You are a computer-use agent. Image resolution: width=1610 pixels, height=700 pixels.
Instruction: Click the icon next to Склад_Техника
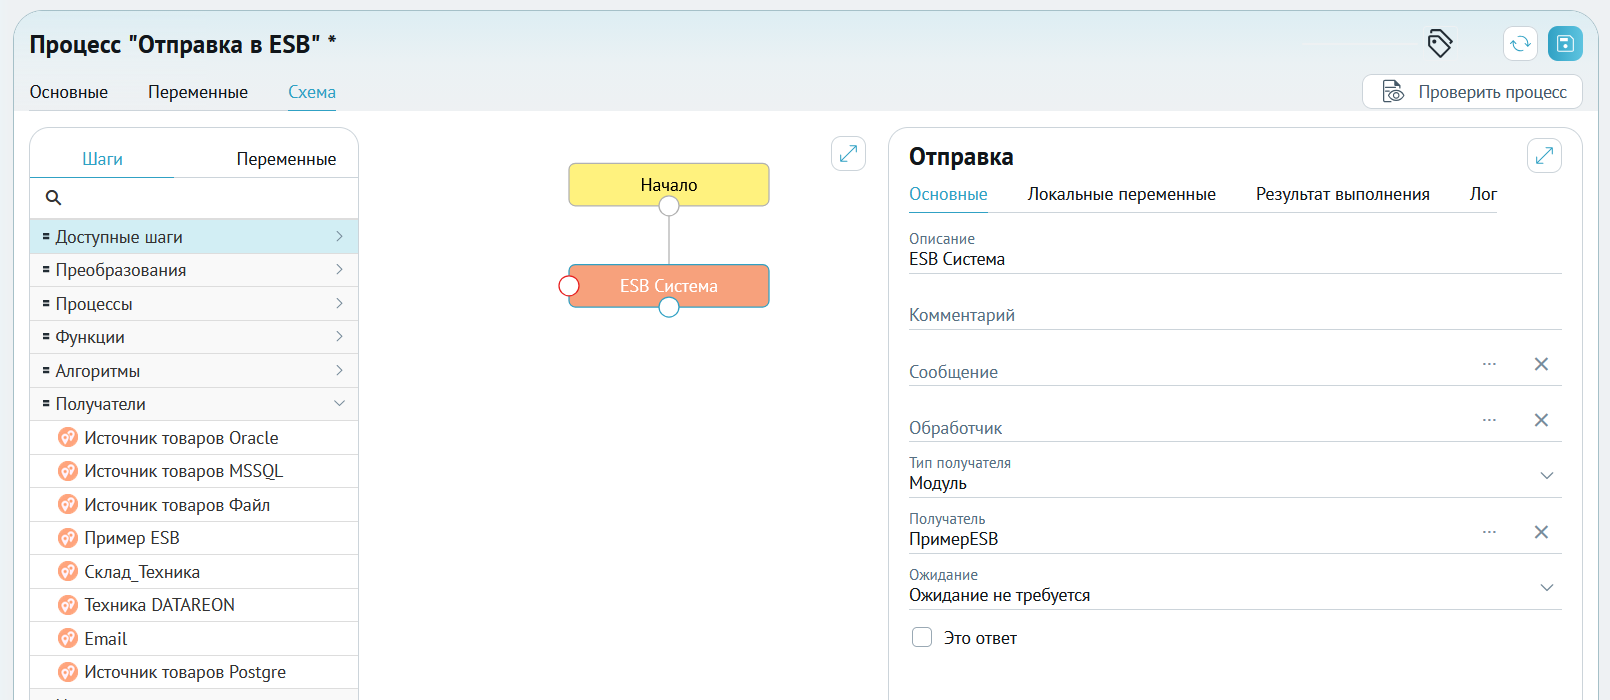68,571
